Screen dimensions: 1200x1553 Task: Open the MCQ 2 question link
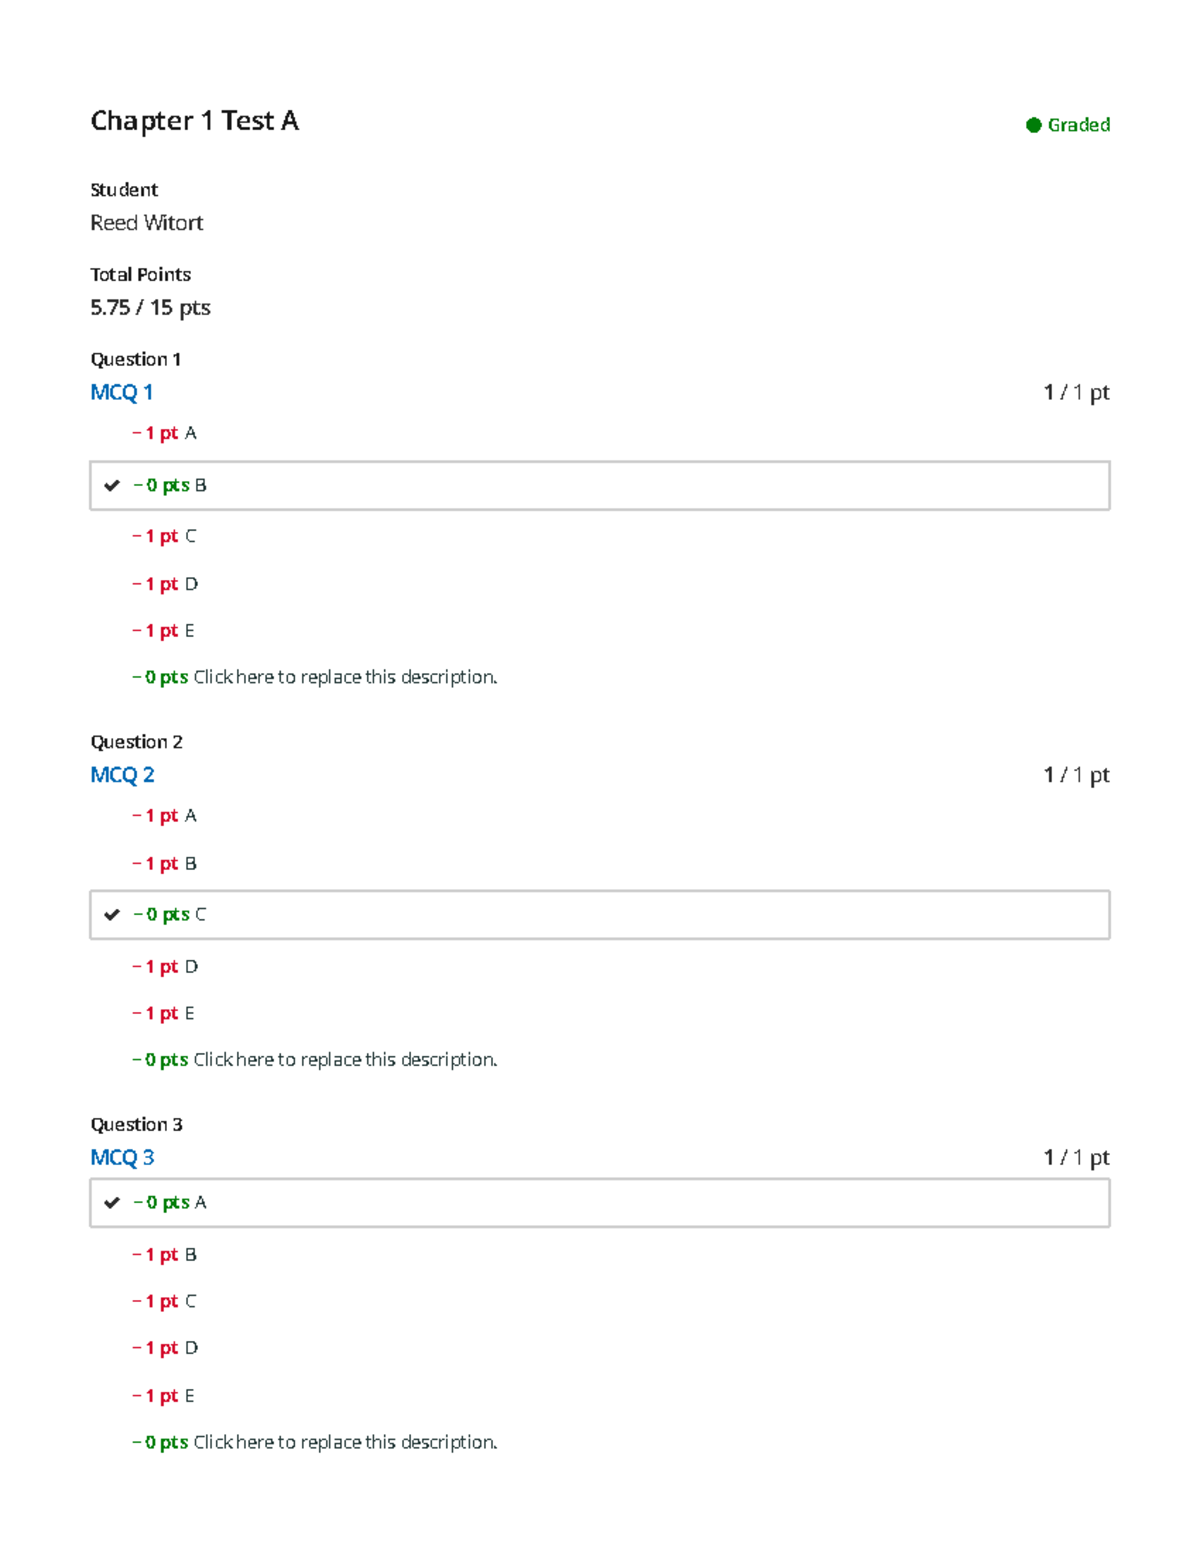coord(122,775)
